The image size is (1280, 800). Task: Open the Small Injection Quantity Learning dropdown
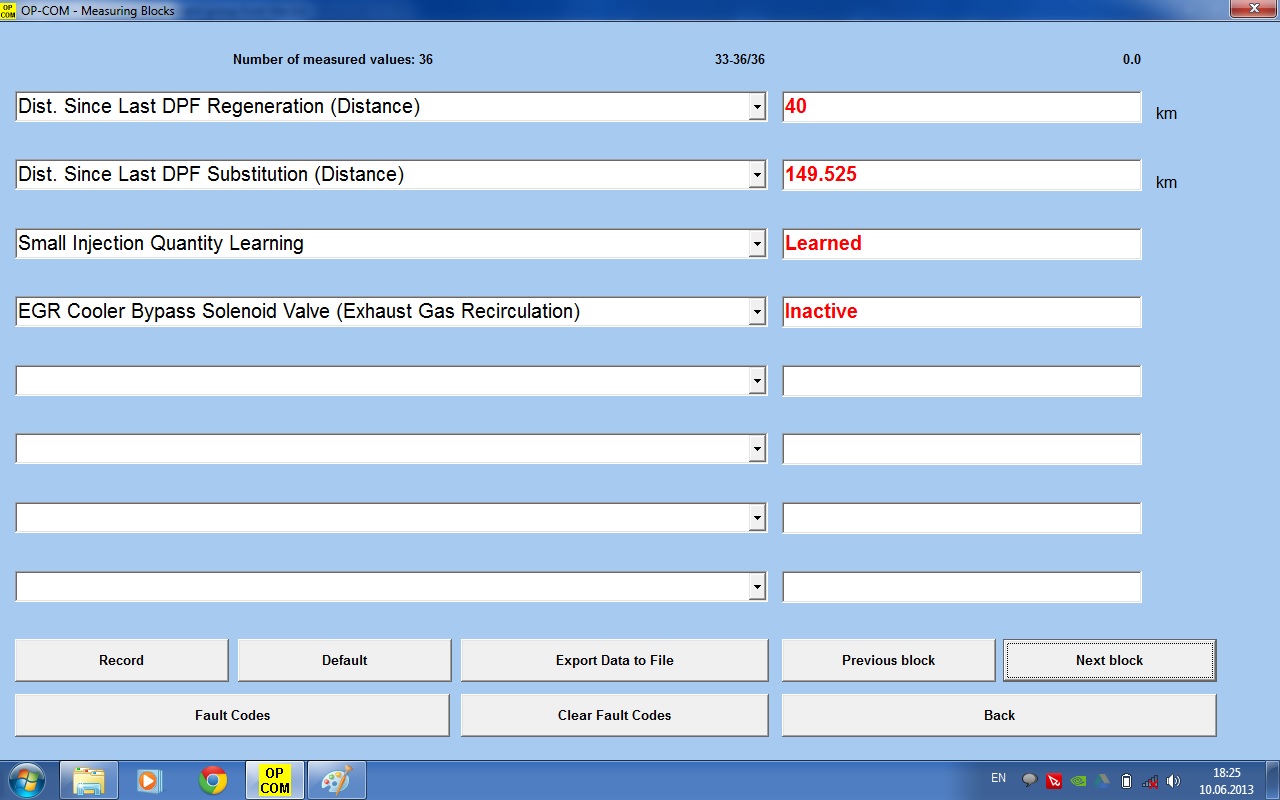pyautogui.click(x=757, y=244)
